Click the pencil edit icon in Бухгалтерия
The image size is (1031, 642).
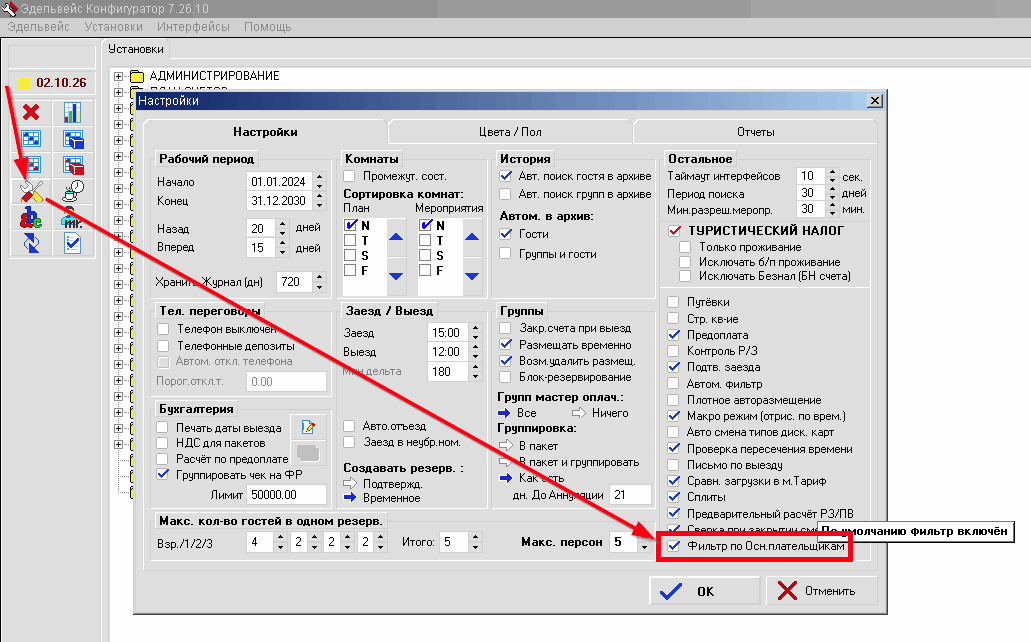coord(308,428)
